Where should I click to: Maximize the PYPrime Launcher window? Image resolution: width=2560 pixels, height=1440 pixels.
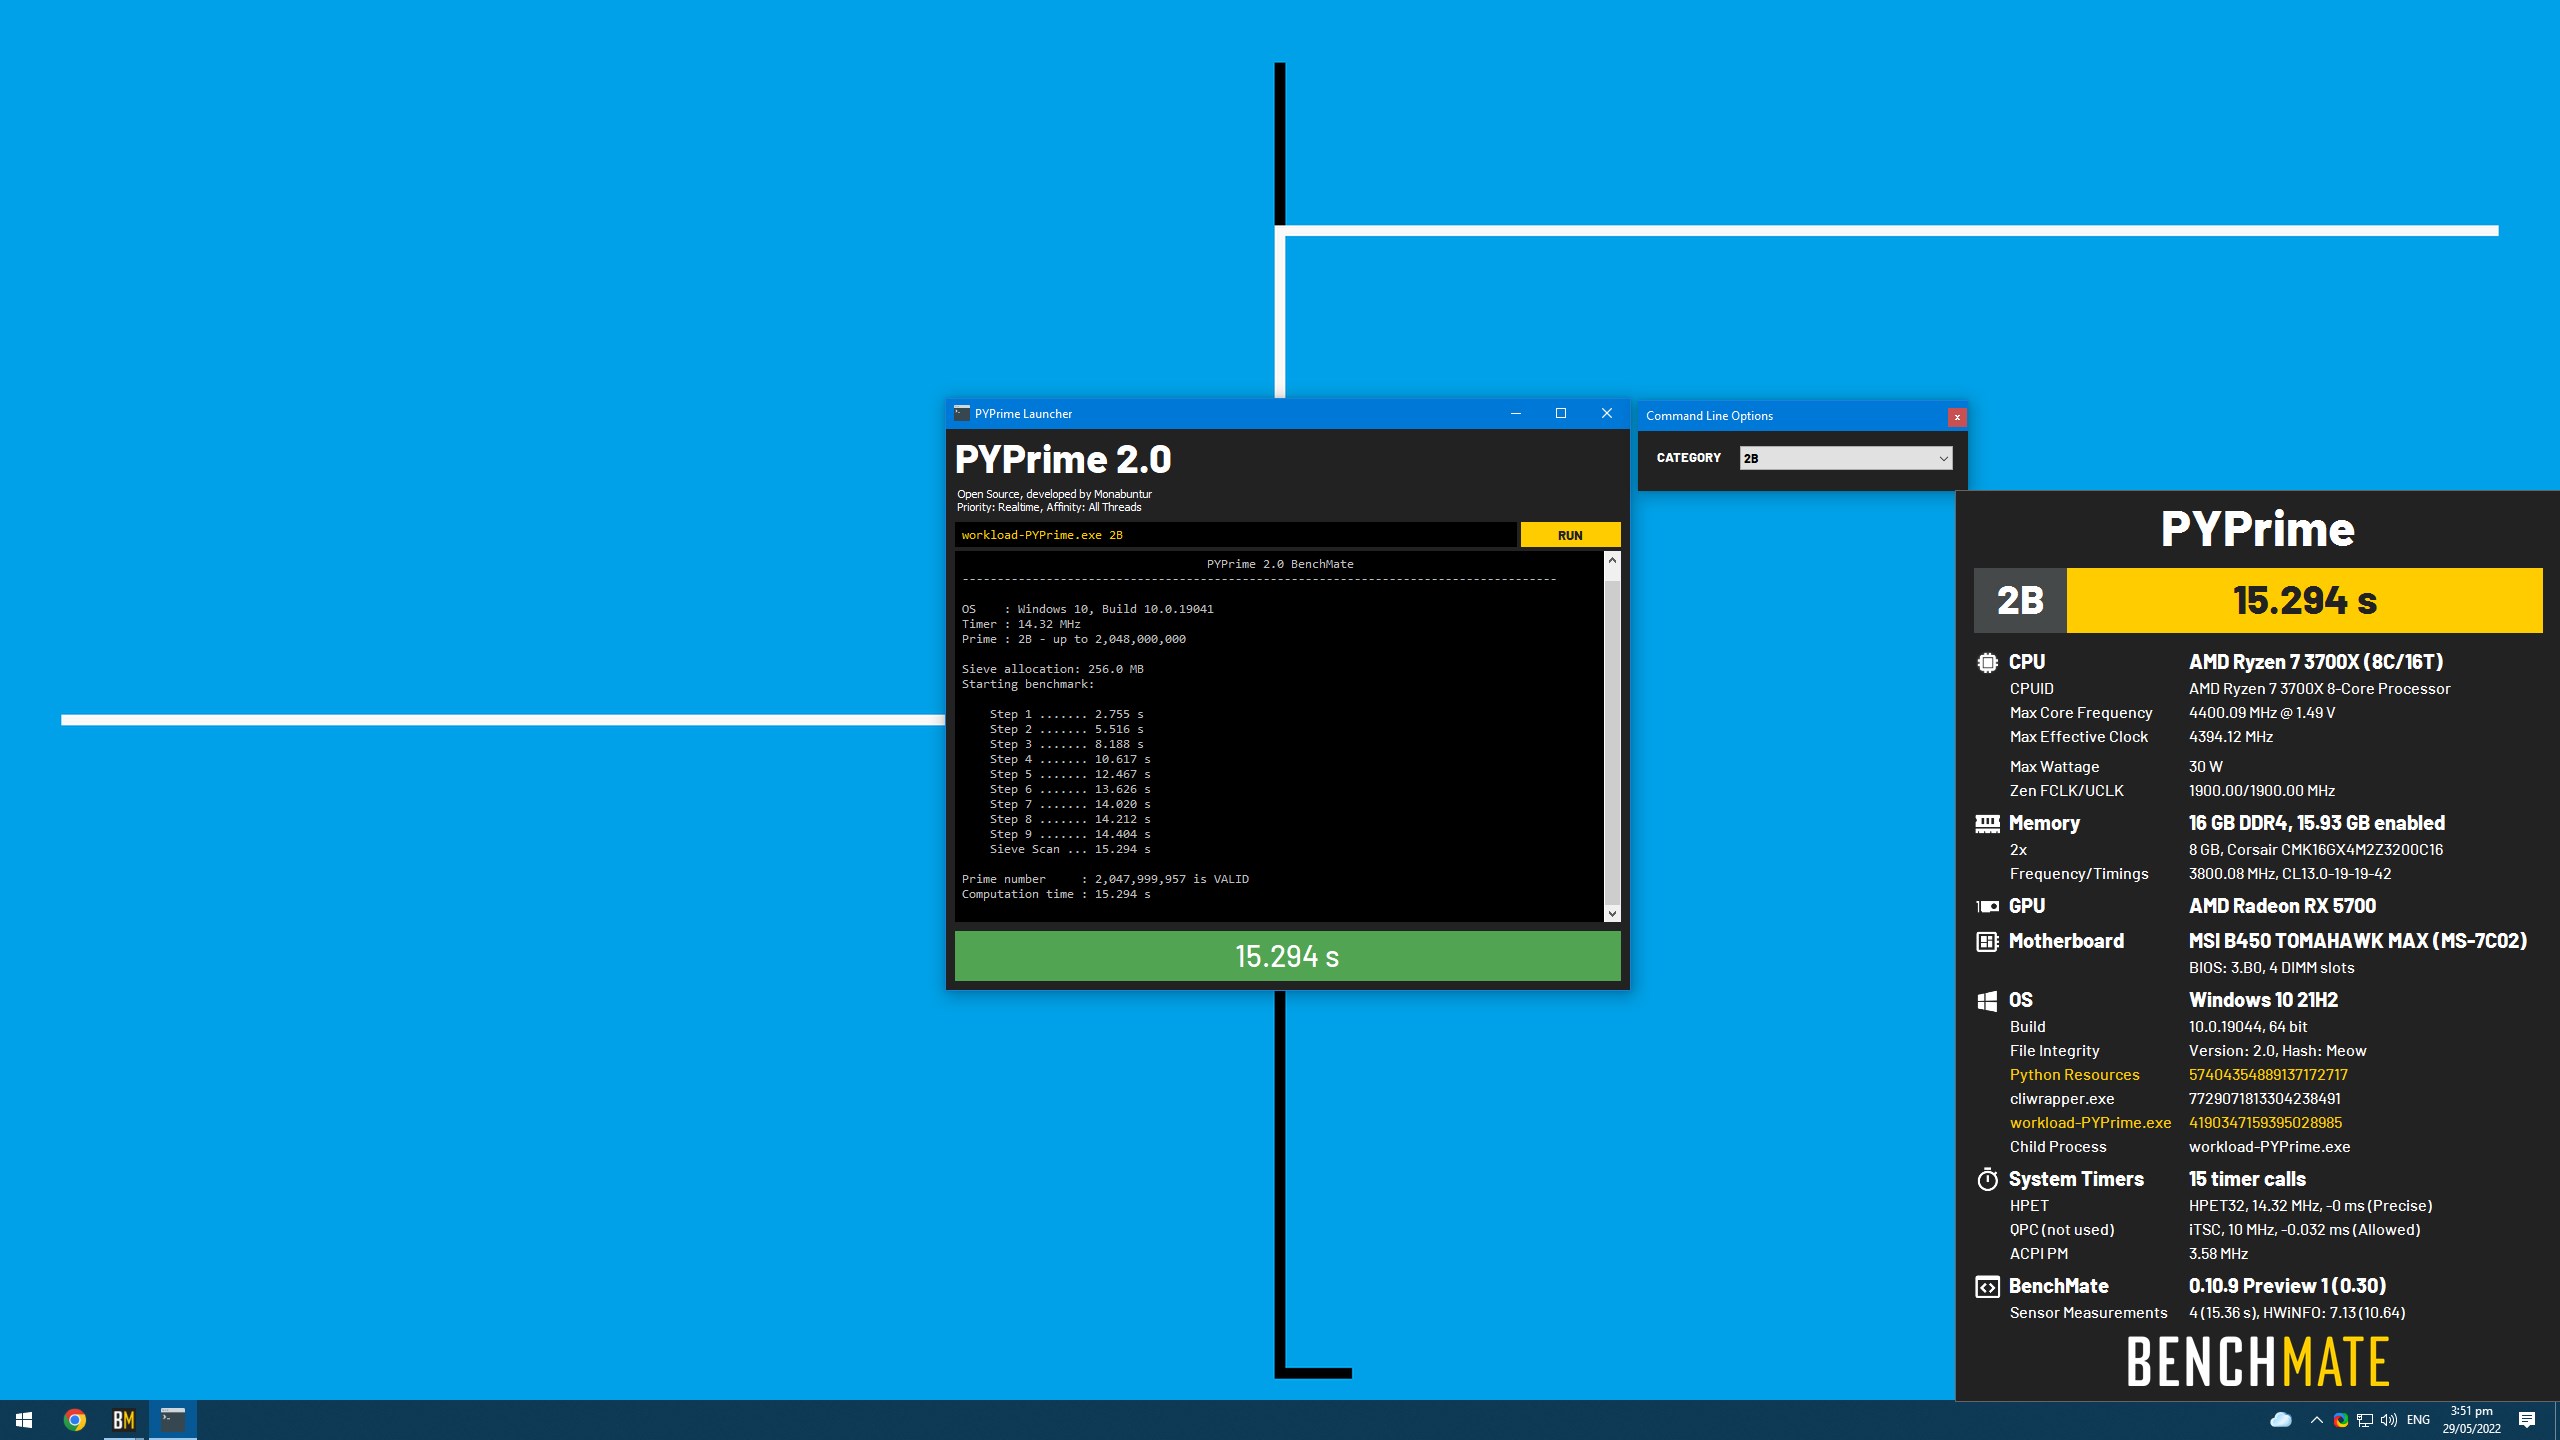coord(1561,413)
